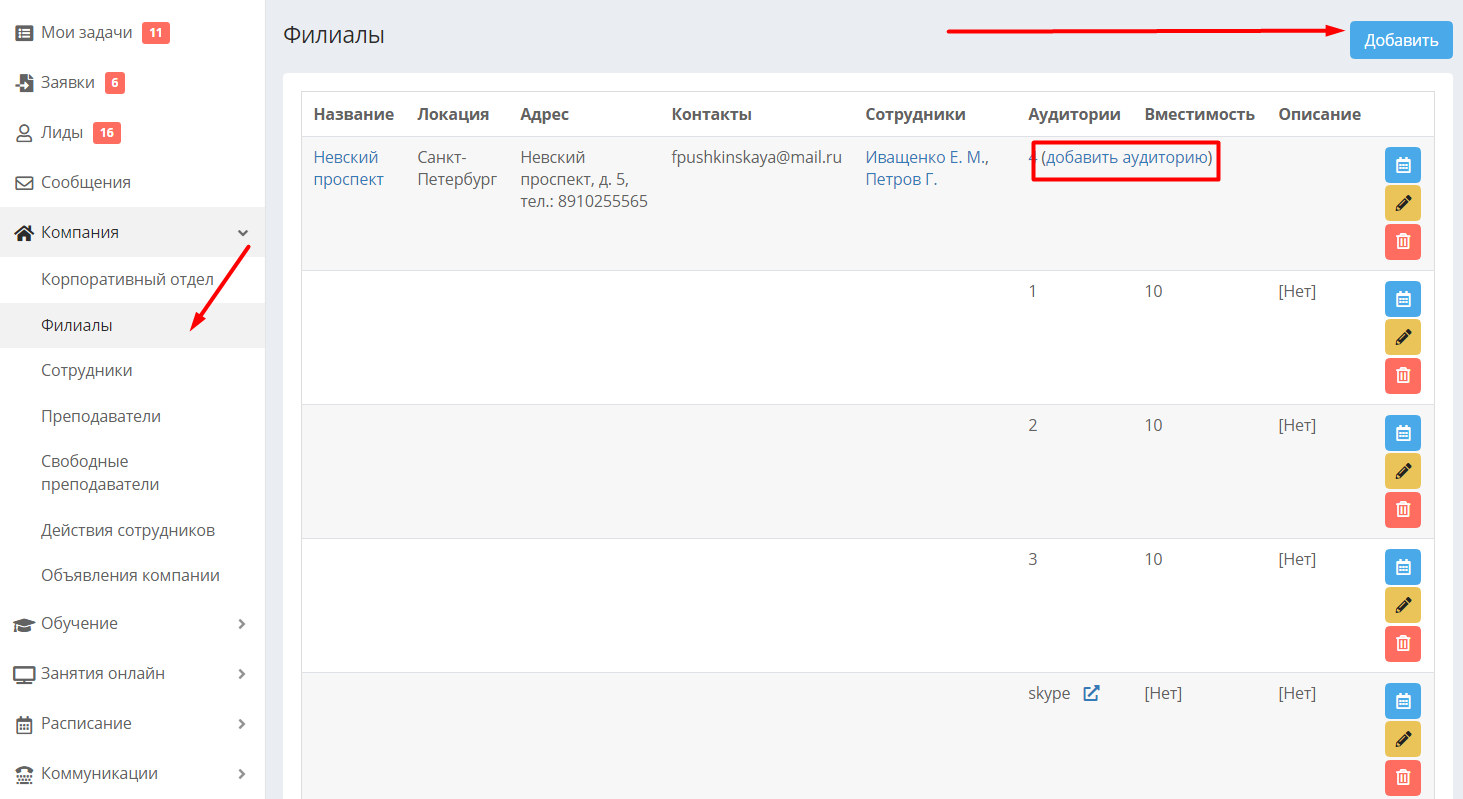Click the добавить аудиторию link
This screenshot has height=799, width=1463.
click(1126, 158)
